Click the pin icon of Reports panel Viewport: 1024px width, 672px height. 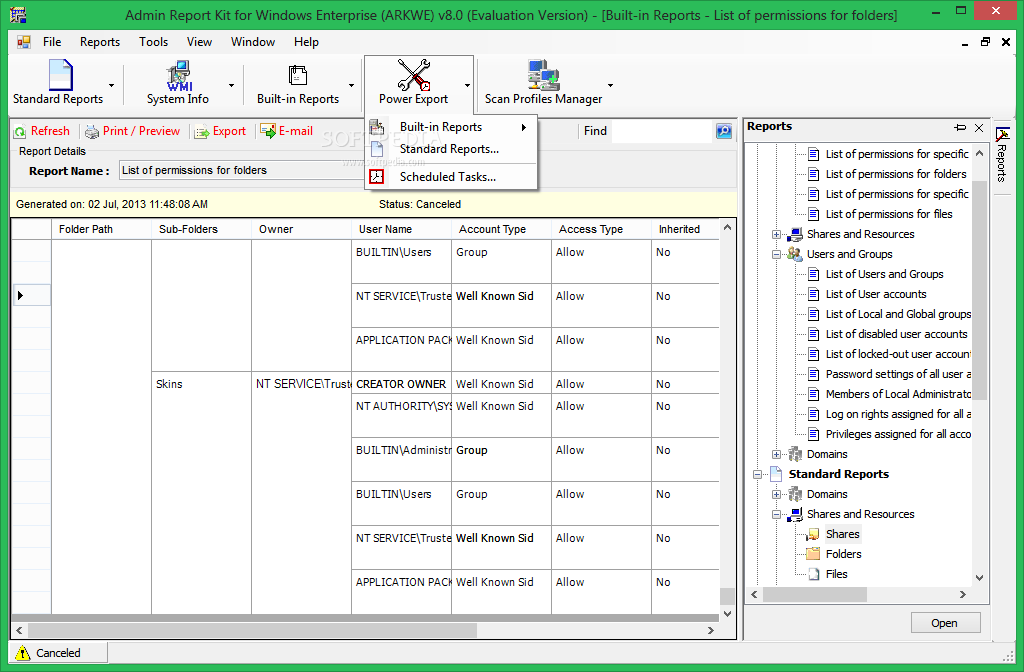960,127
